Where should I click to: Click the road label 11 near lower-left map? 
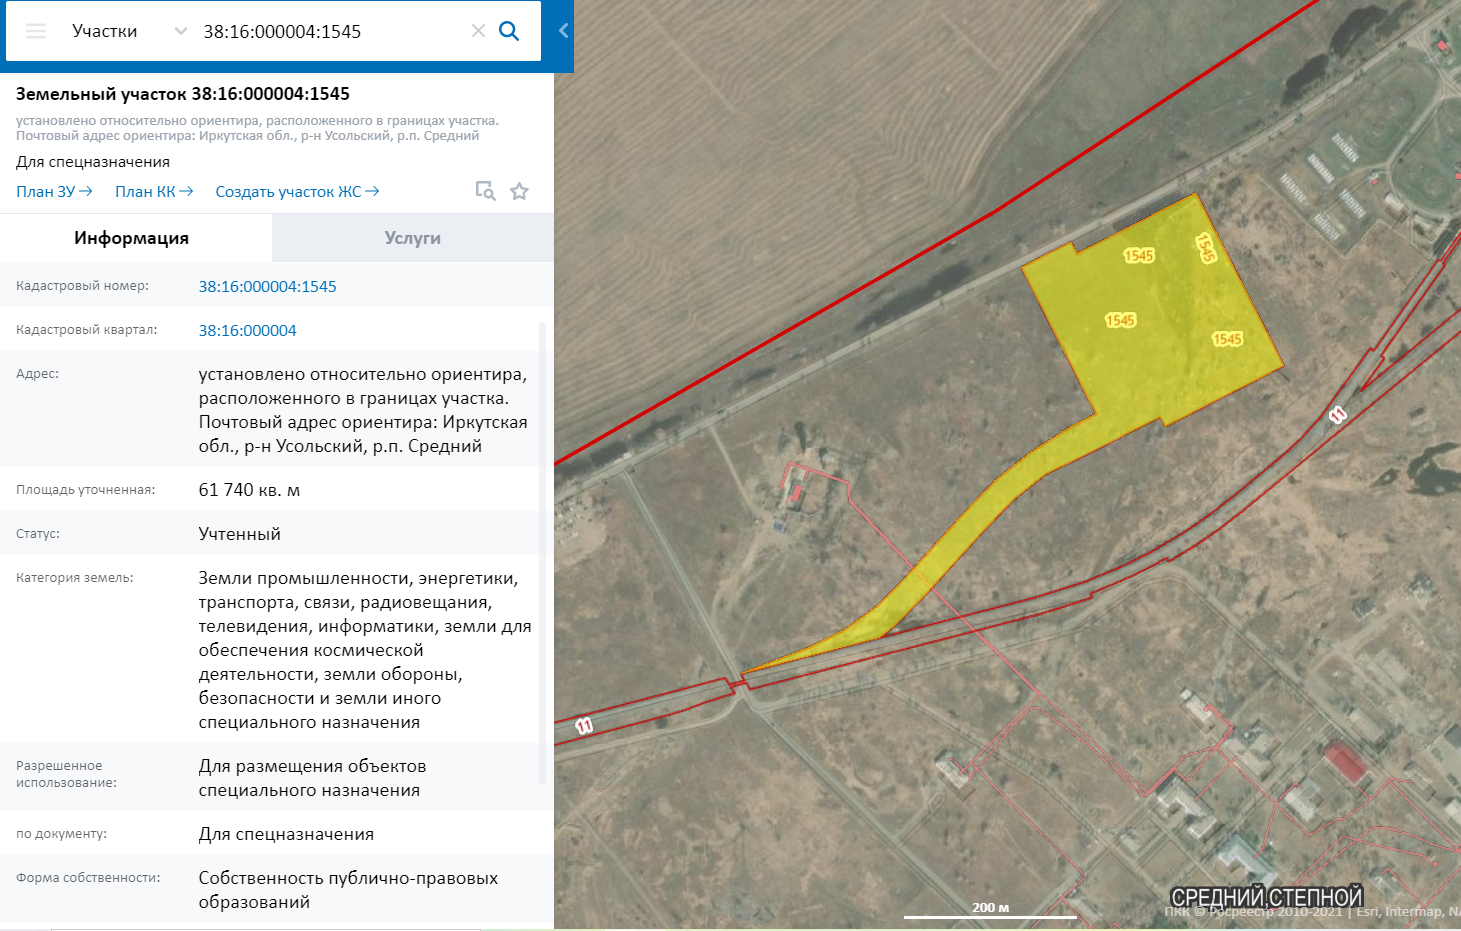click(x=584, y=726)
